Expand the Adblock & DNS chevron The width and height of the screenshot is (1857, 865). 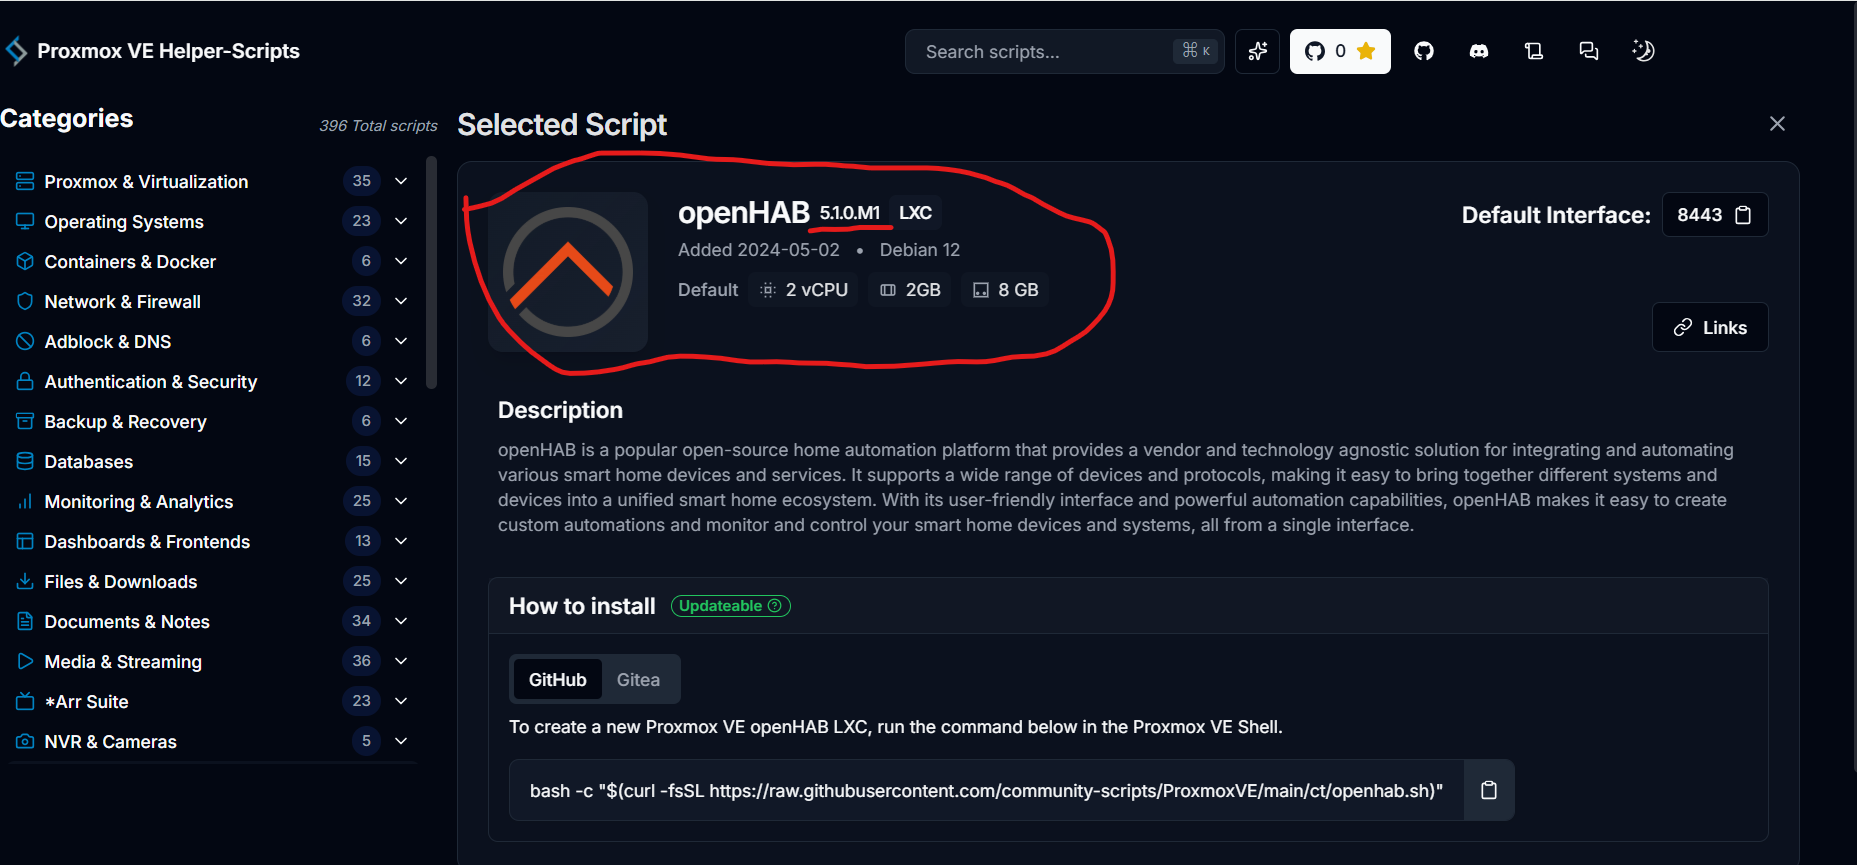[401, 341]
